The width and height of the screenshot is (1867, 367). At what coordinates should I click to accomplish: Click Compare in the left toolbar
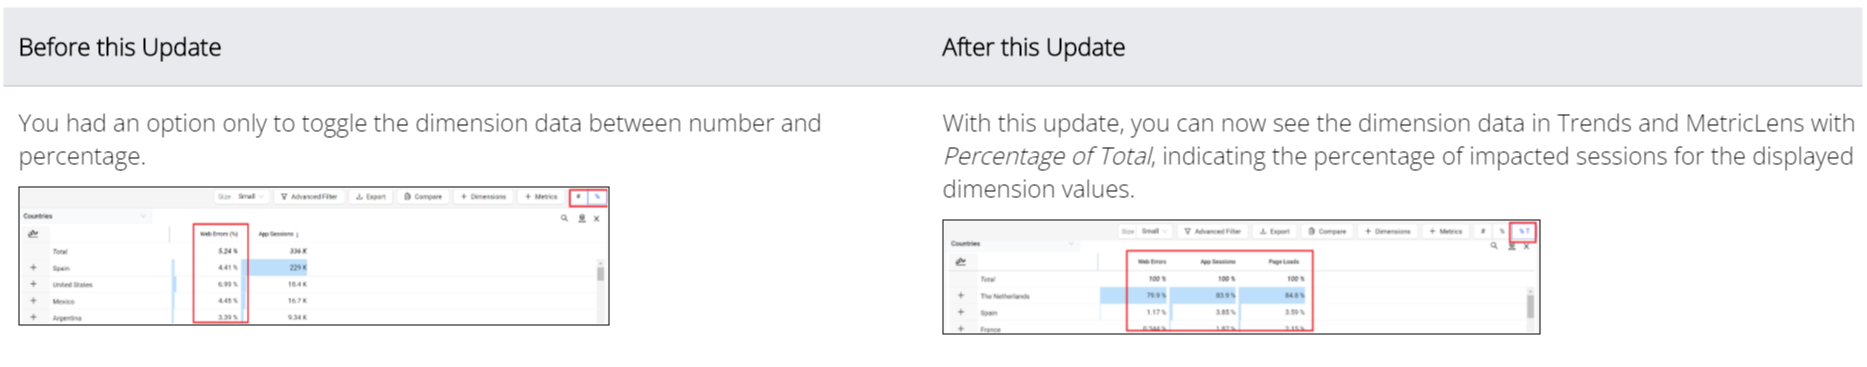[x=424, y=197]
